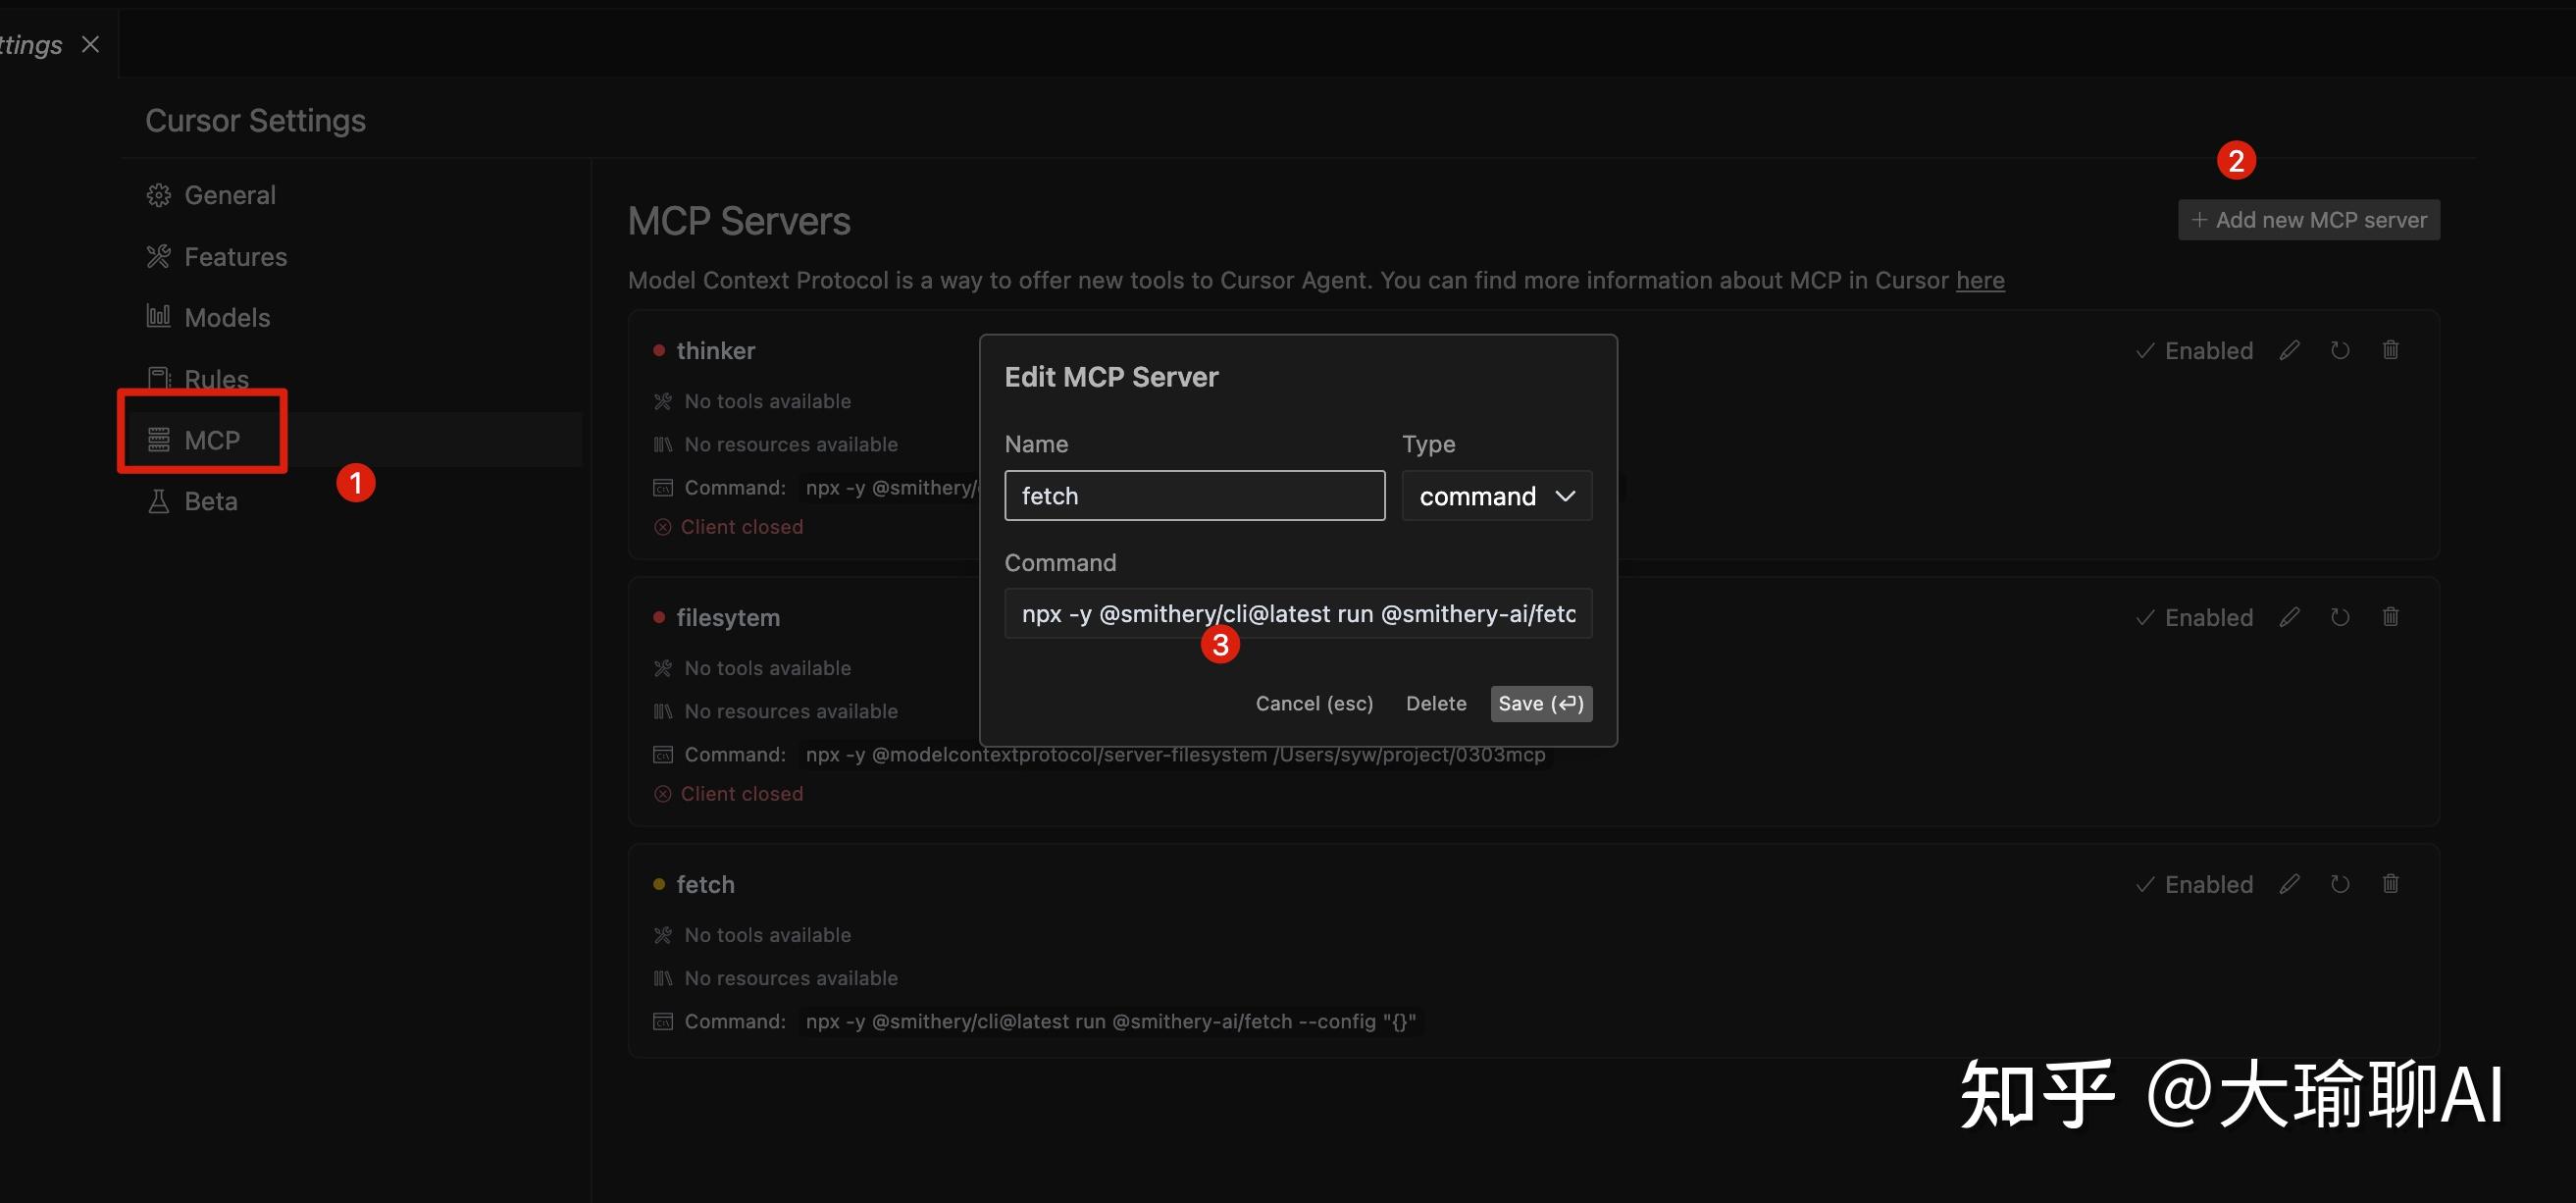The image size is (2576, 1203).
Task: Edit the fetch server with pencil icon
Action: [x=2289, y=884]
